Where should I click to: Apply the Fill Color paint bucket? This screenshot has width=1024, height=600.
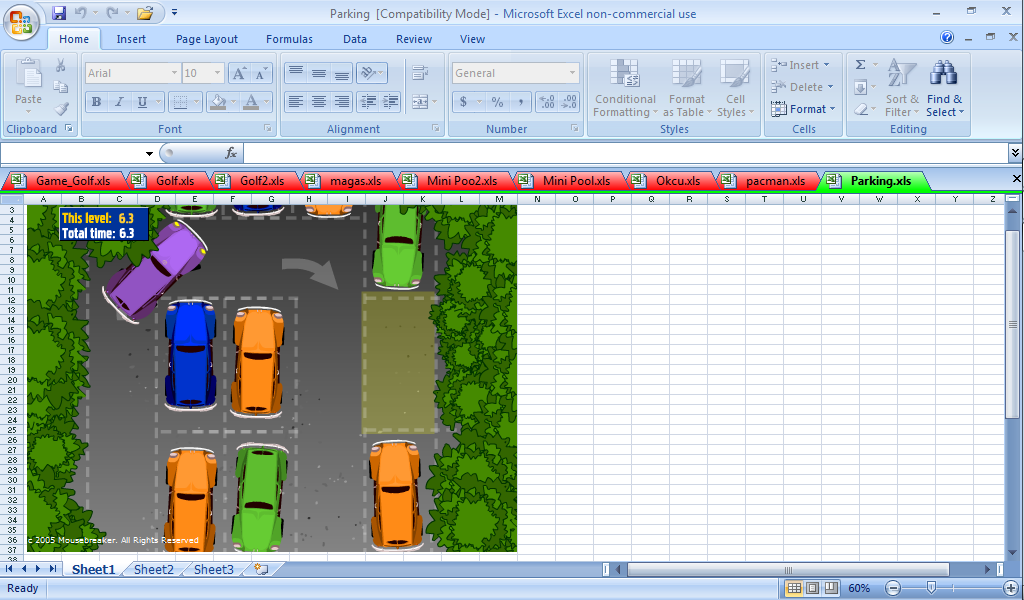click(218, 101)
